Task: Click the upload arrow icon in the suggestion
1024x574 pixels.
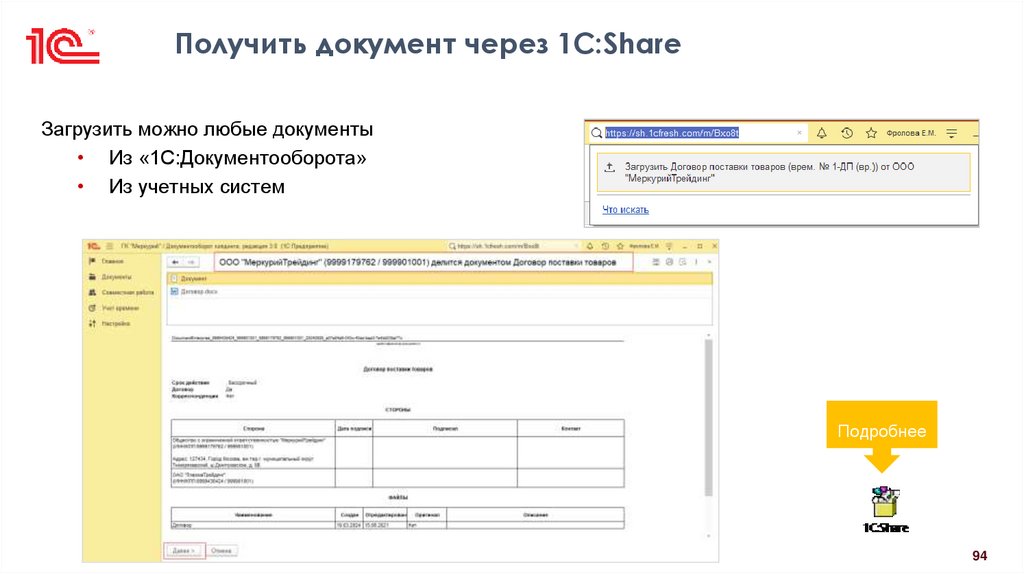Action: click(609, 167)
